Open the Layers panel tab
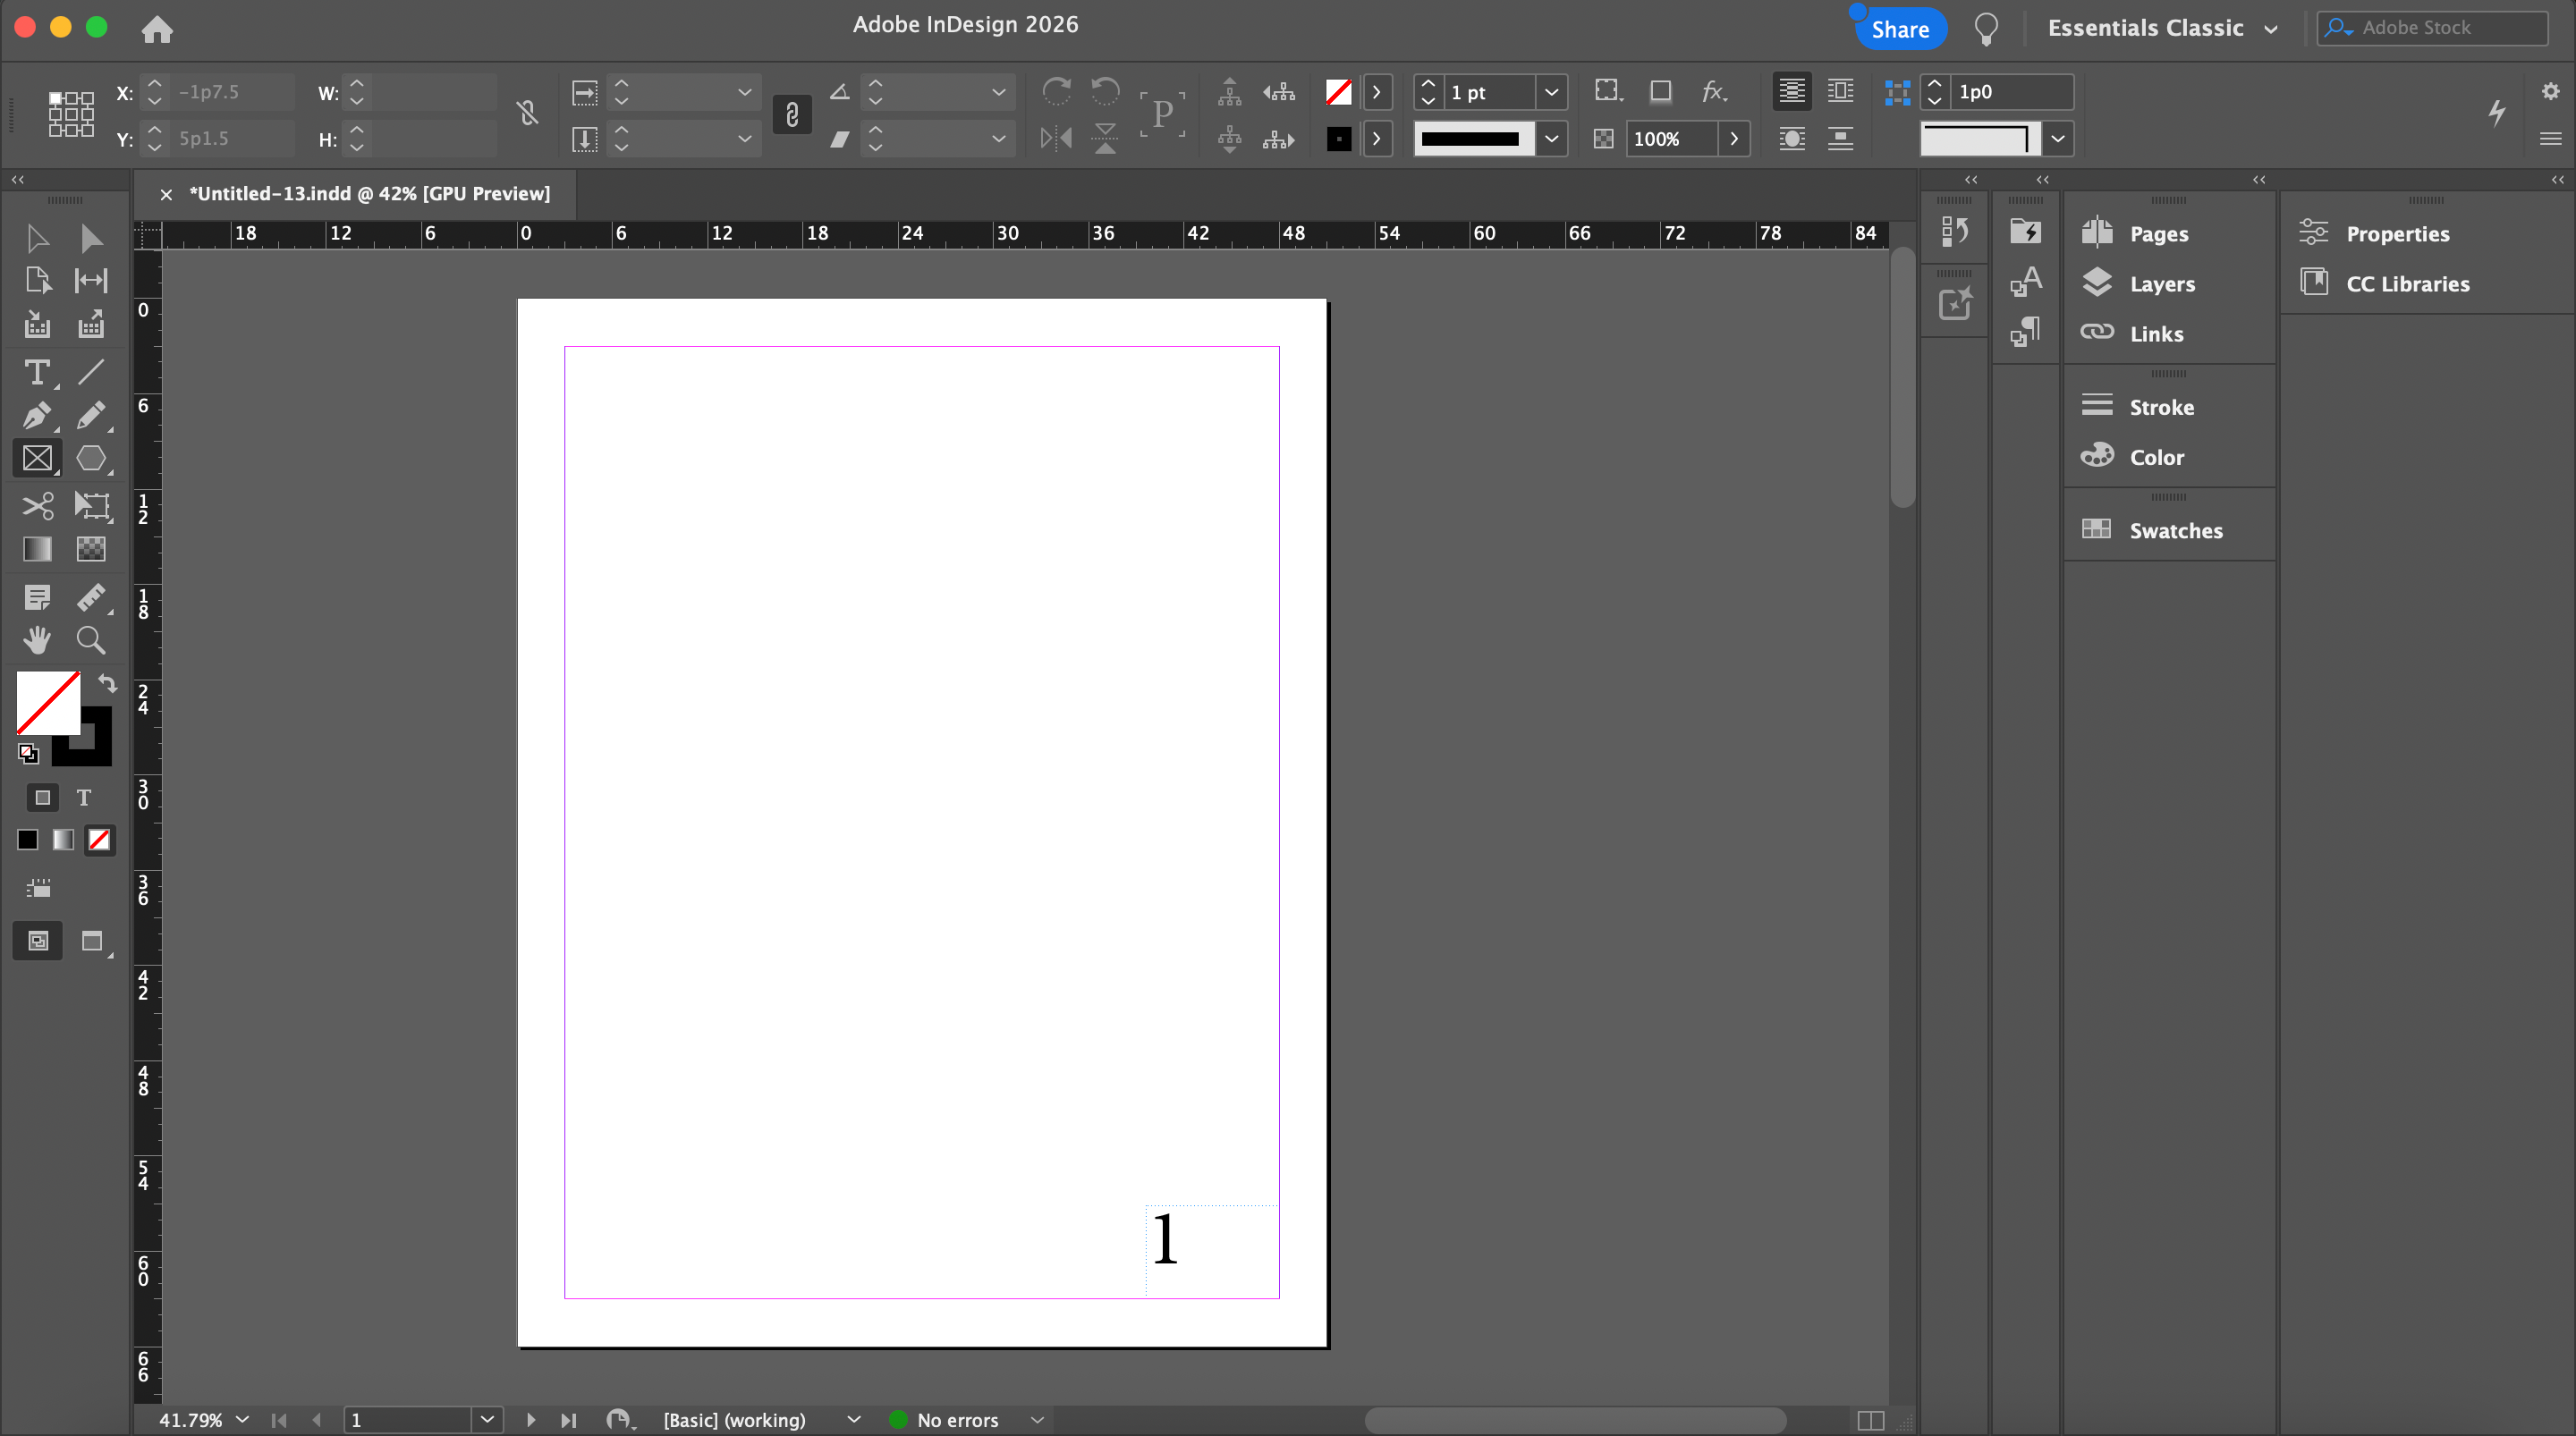 pos(2160,284)
